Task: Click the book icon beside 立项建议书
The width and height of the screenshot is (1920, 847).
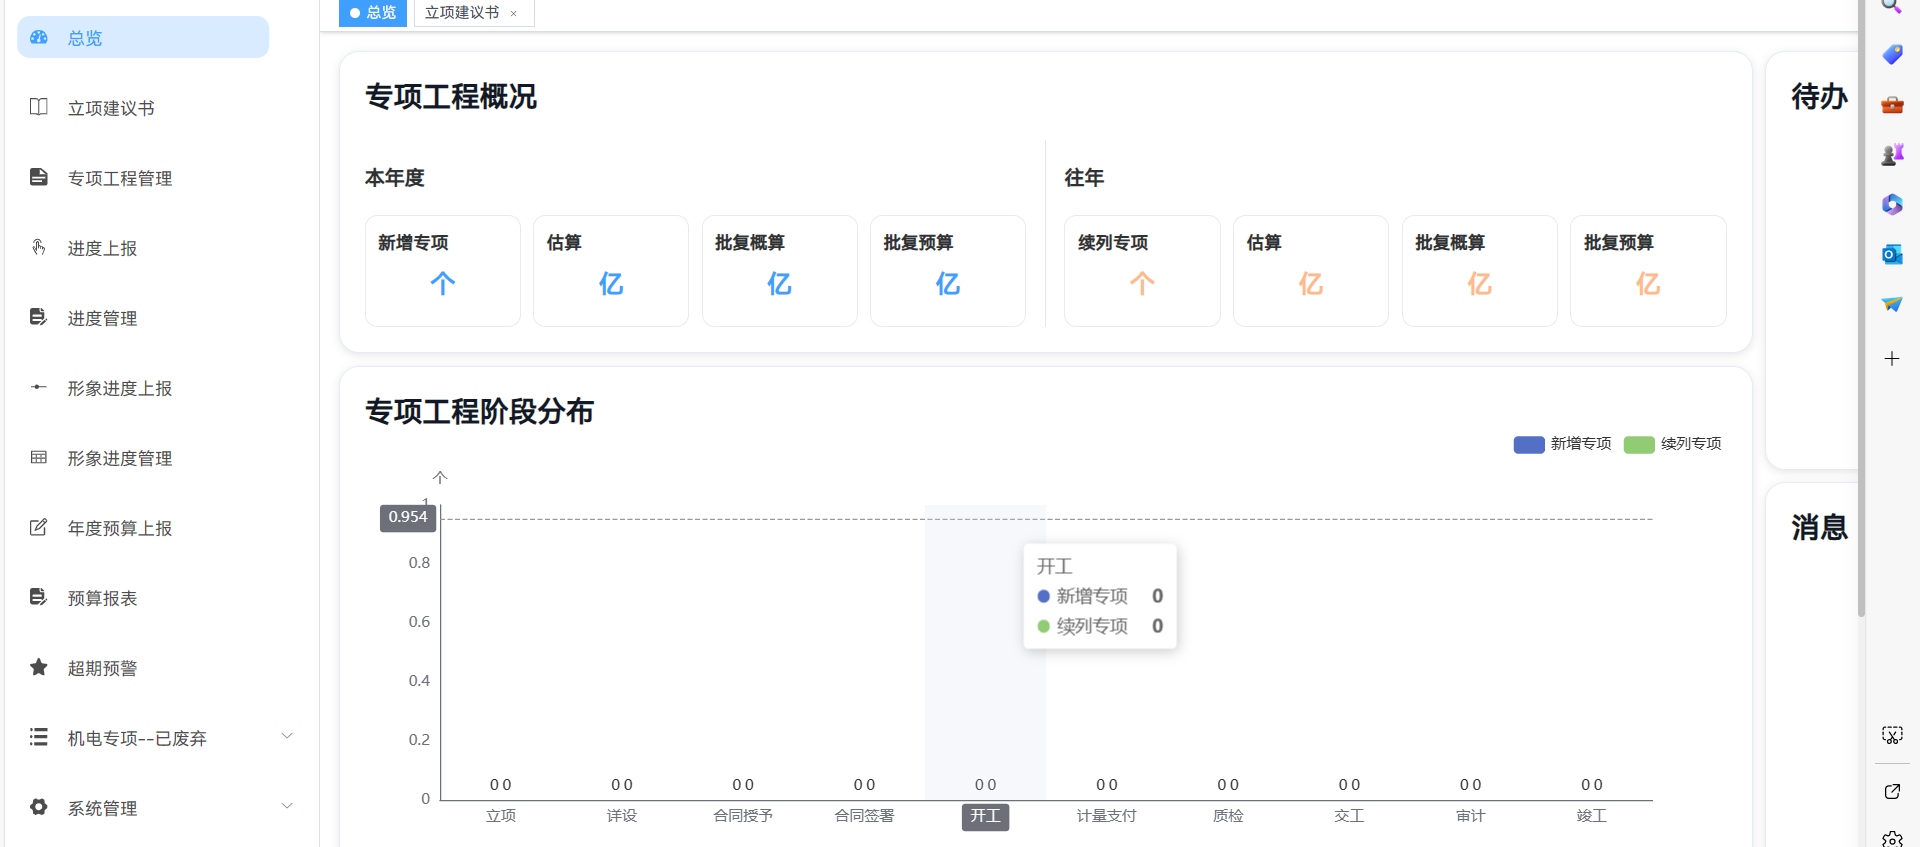Action: click(39, 107)
